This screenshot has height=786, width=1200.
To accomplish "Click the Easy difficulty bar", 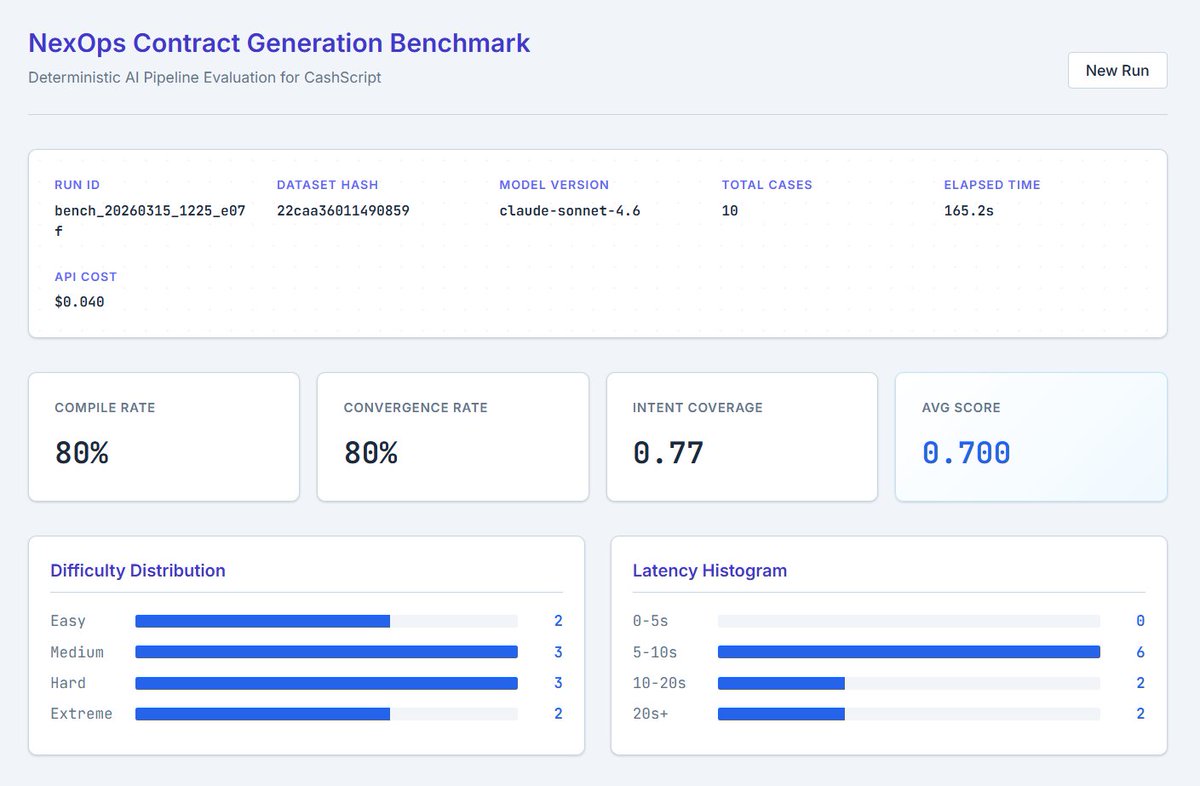I will 326,621.
